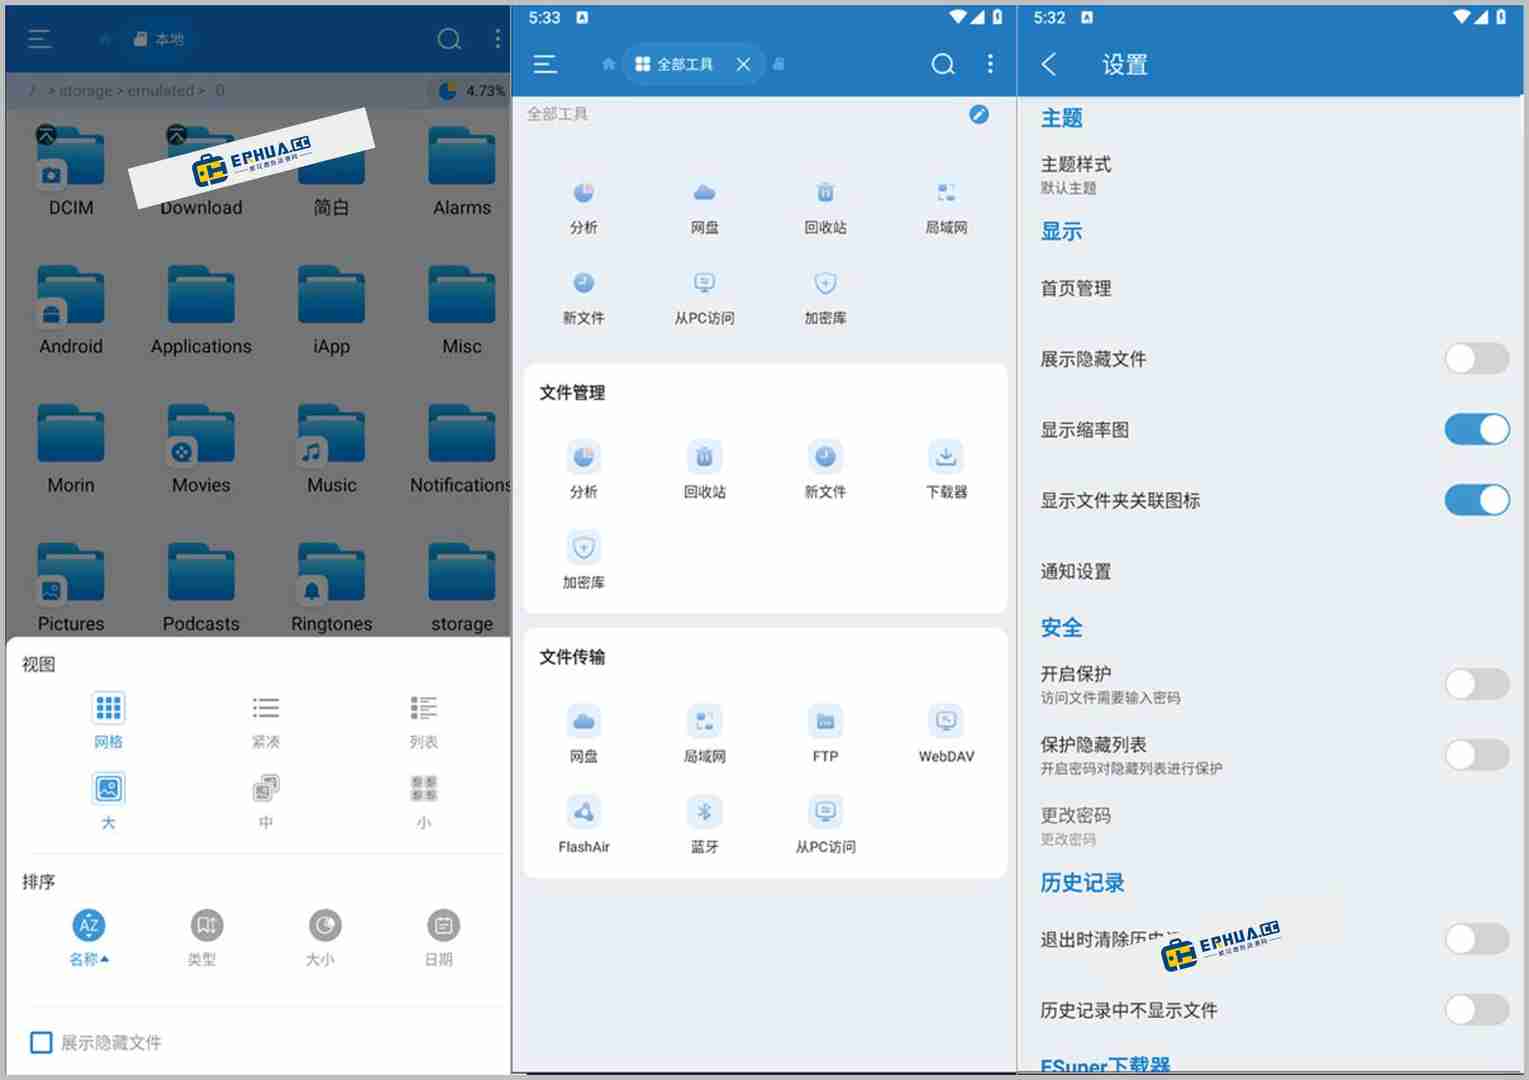Open the 分析 disk analyzer tool
Viewport: 1529px width, 1080px height.
584,205
